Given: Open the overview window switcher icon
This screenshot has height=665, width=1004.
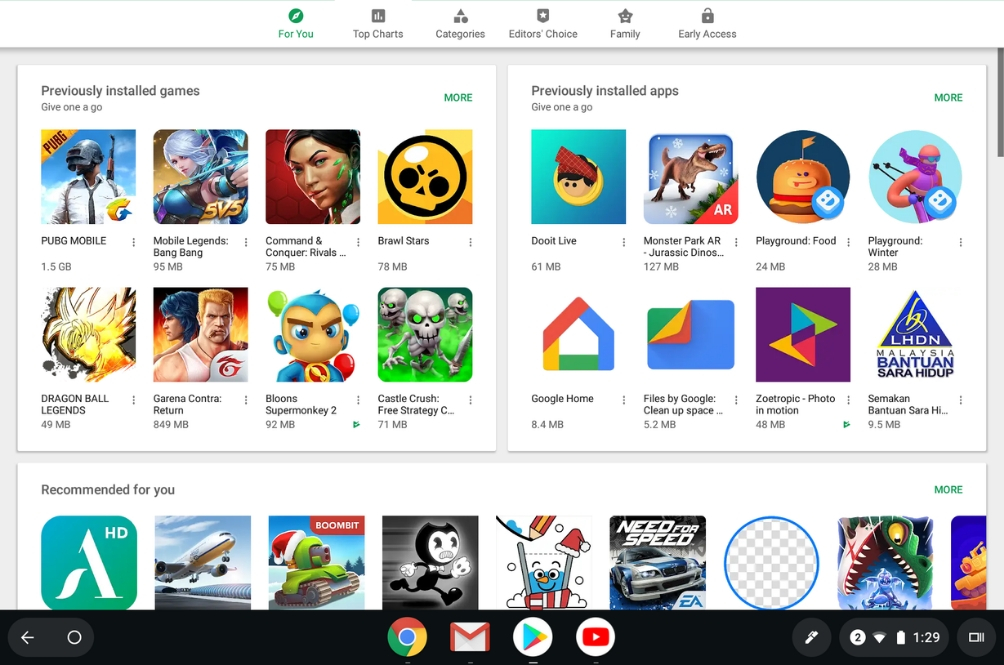Looking at the screenshot, I should click(x=976, y=637).
